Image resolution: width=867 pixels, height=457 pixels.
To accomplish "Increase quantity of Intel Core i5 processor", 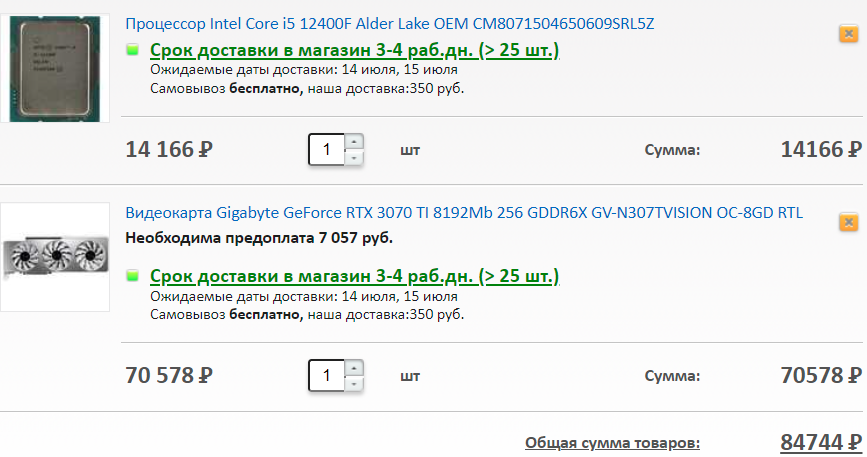I will pyautogui.click(x=354, y=142).
